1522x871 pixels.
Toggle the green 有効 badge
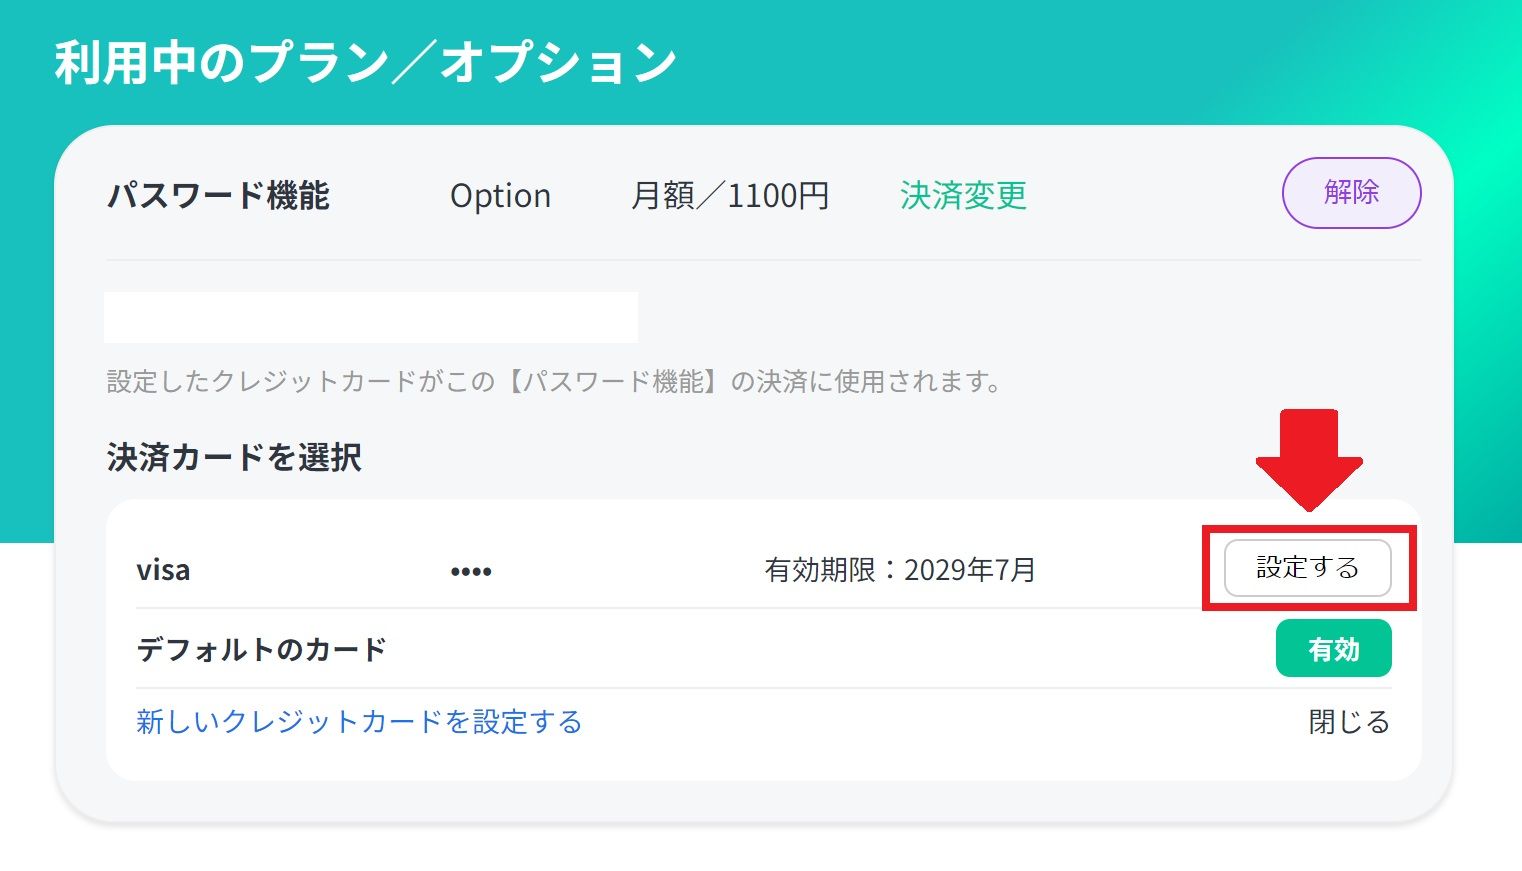click(1333, 649)
